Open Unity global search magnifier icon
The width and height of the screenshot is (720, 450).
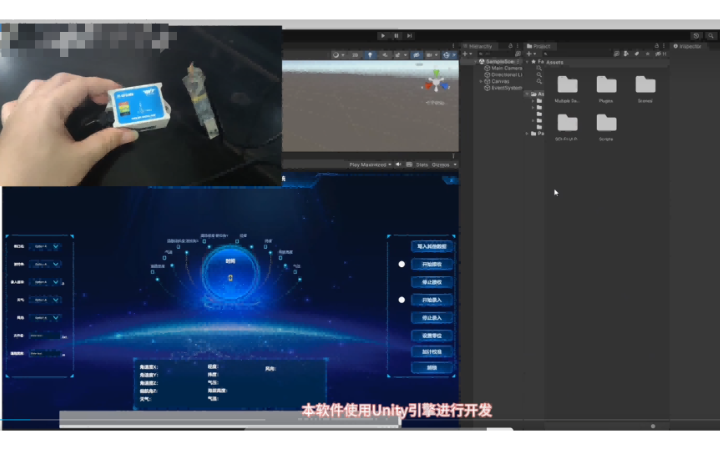point(711,36)
